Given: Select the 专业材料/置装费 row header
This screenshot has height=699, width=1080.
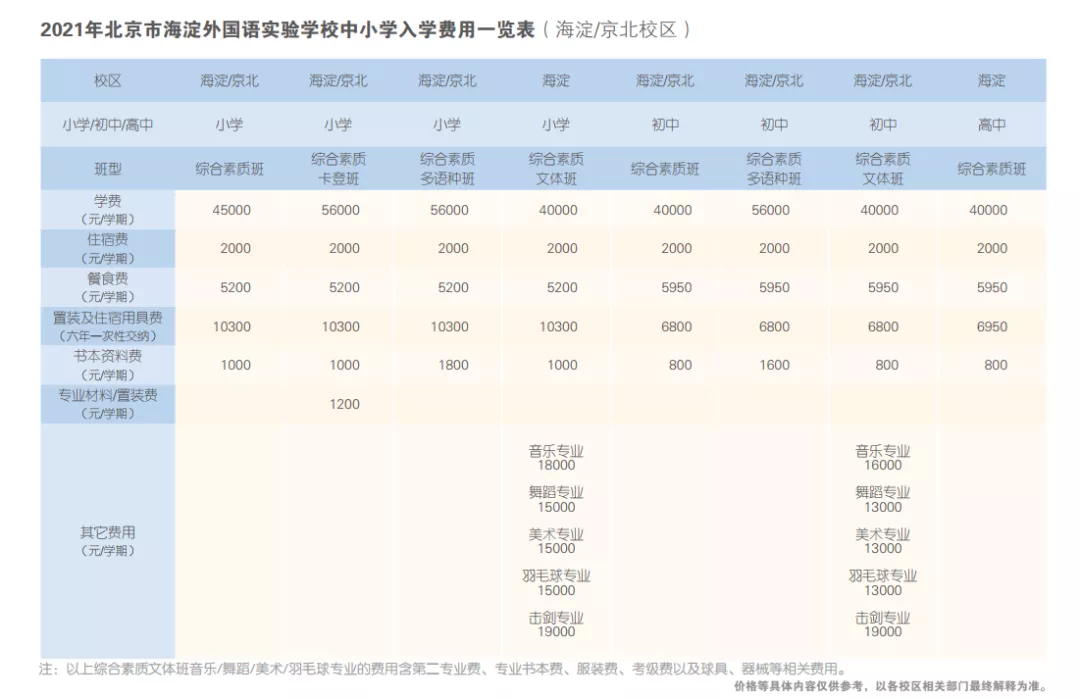Looking at the screenshot, I should 107,404.
